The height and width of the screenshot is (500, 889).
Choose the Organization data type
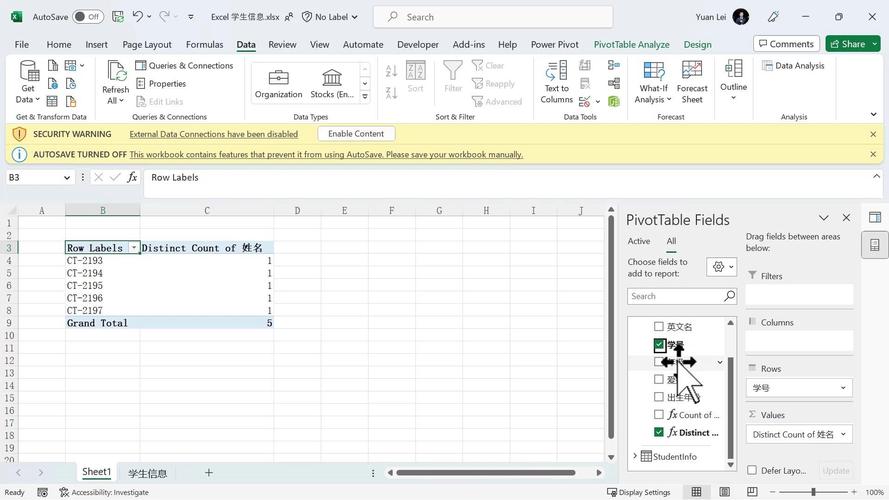278,83
